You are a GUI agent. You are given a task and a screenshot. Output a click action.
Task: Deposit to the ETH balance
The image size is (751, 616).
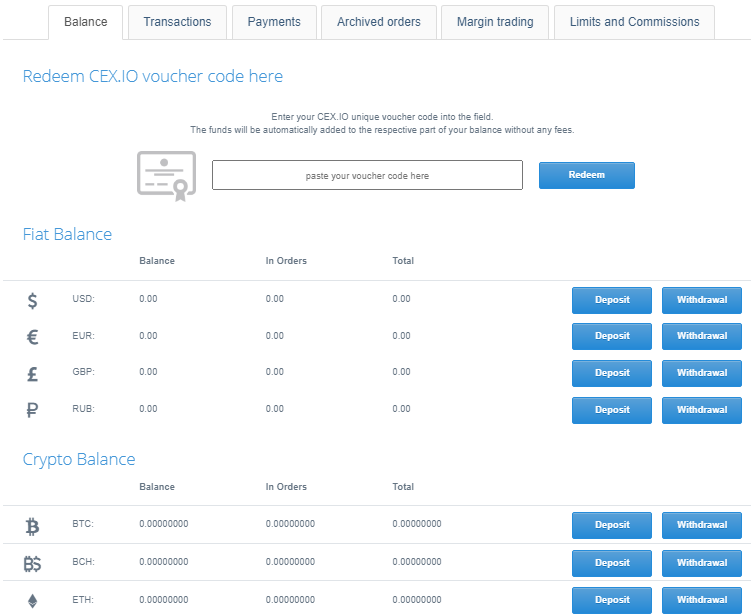point(612,600)
